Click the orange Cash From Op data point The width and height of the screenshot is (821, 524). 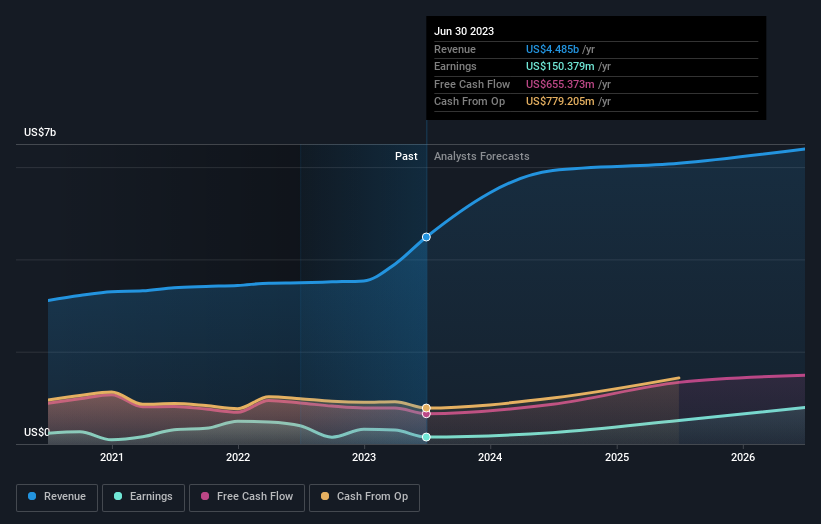[426, 408]
